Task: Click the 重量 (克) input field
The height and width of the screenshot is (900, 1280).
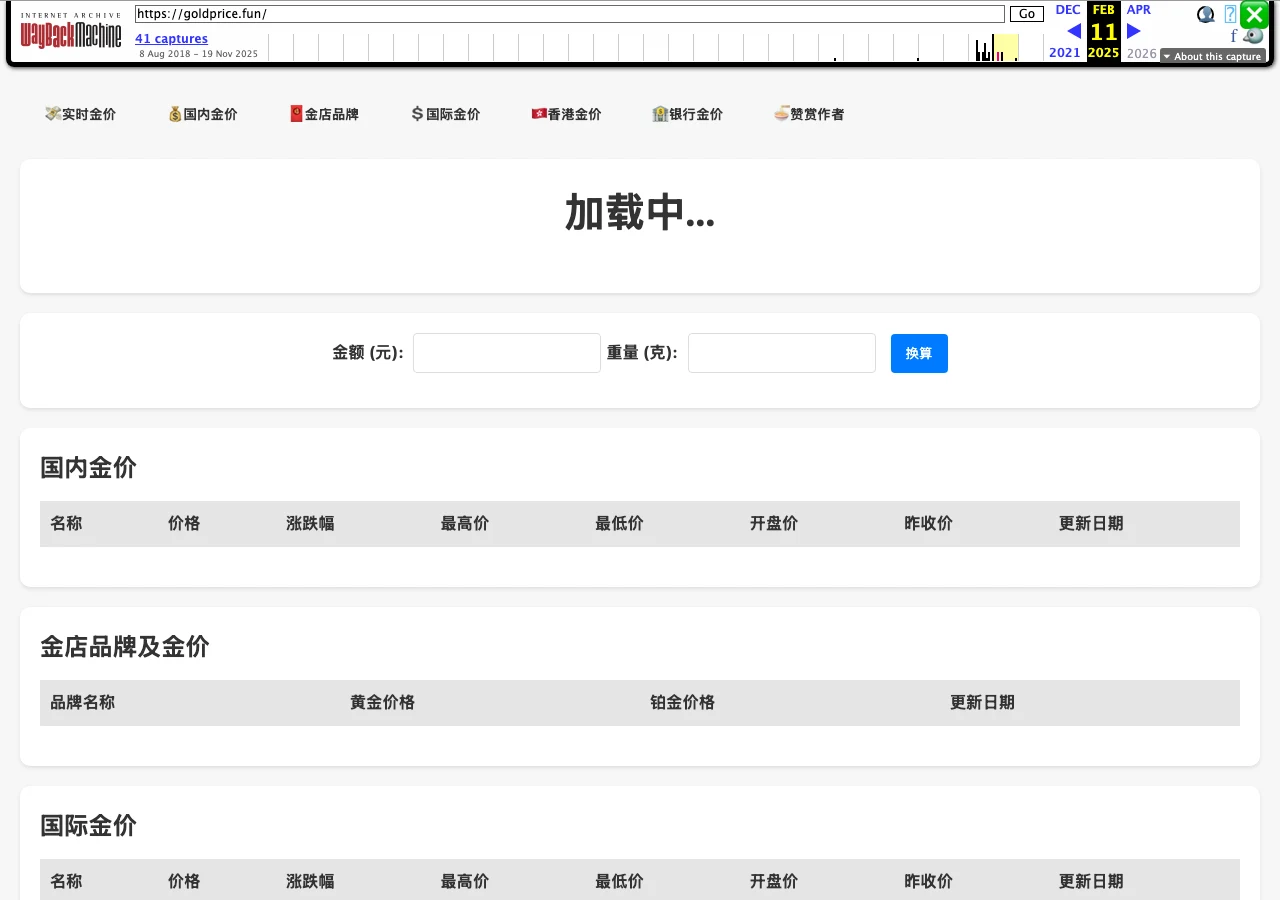Action: pyautogui.click(x=782, y=353)
